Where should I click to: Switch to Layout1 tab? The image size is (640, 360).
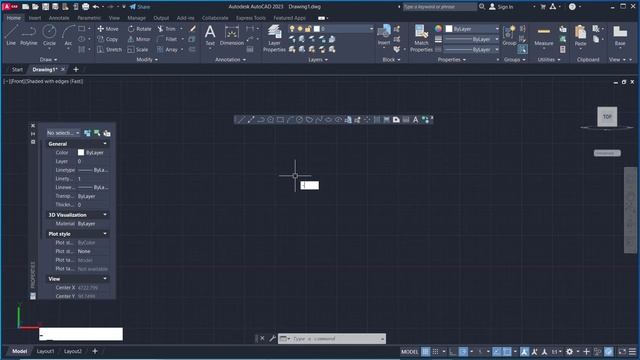45,351
